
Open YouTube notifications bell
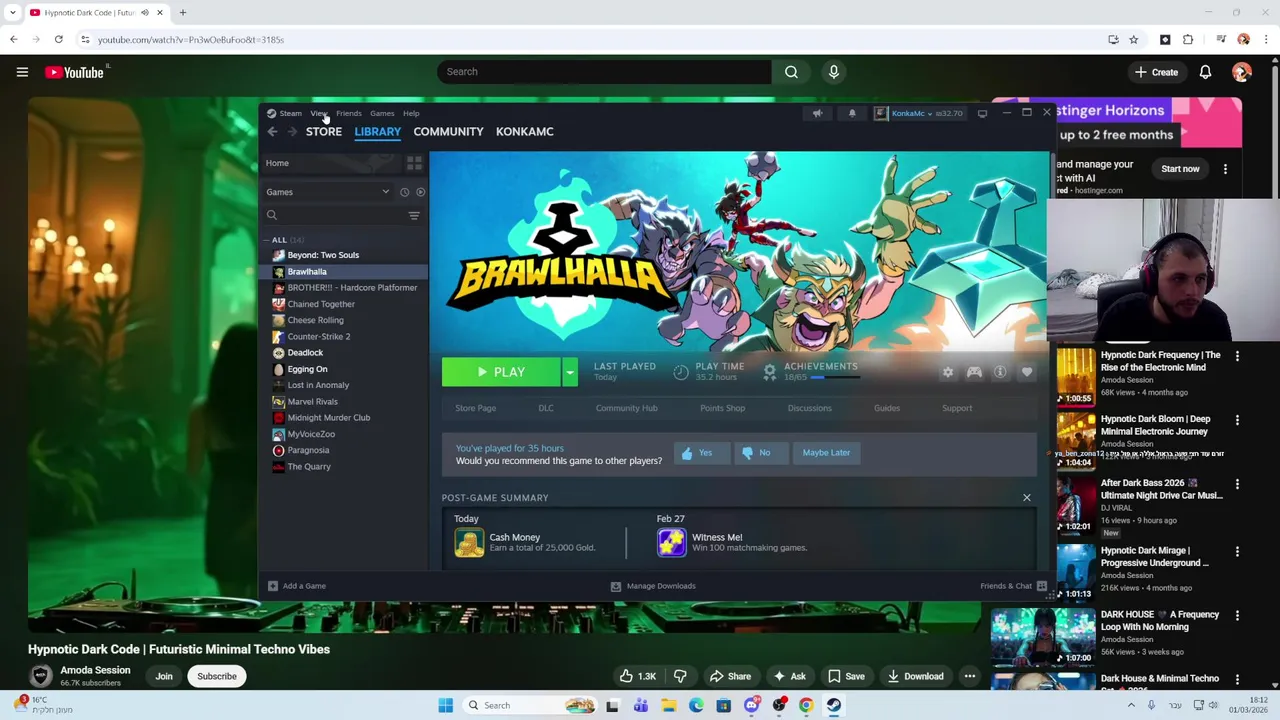(x=1205, y=72)
